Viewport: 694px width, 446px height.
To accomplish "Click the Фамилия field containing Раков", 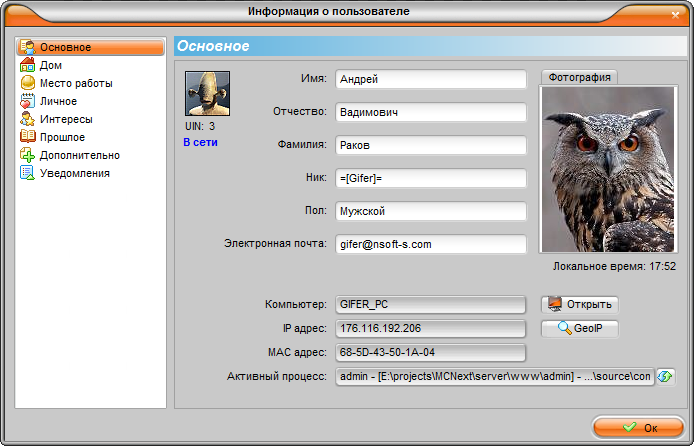I will point(431,146).
